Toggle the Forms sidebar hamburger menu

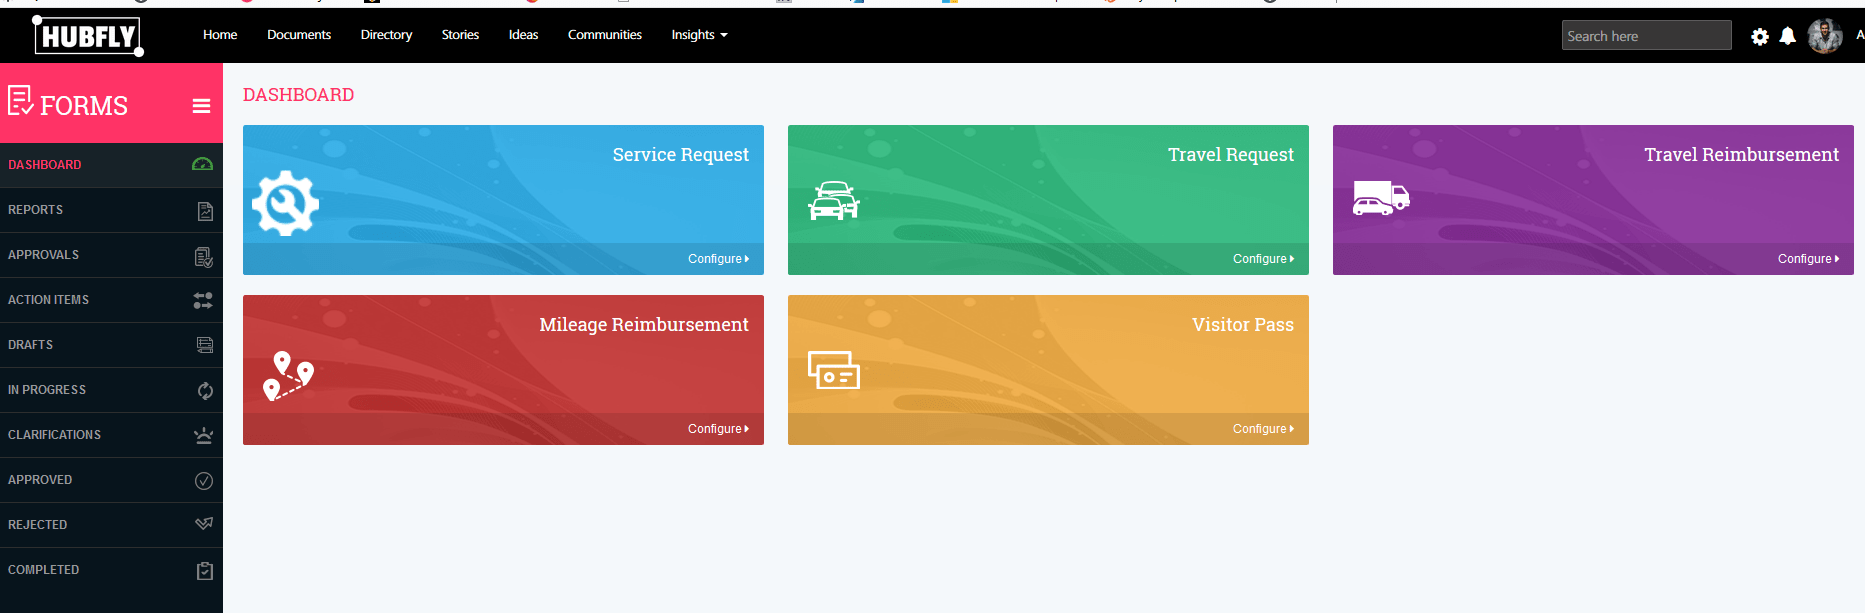202,106
